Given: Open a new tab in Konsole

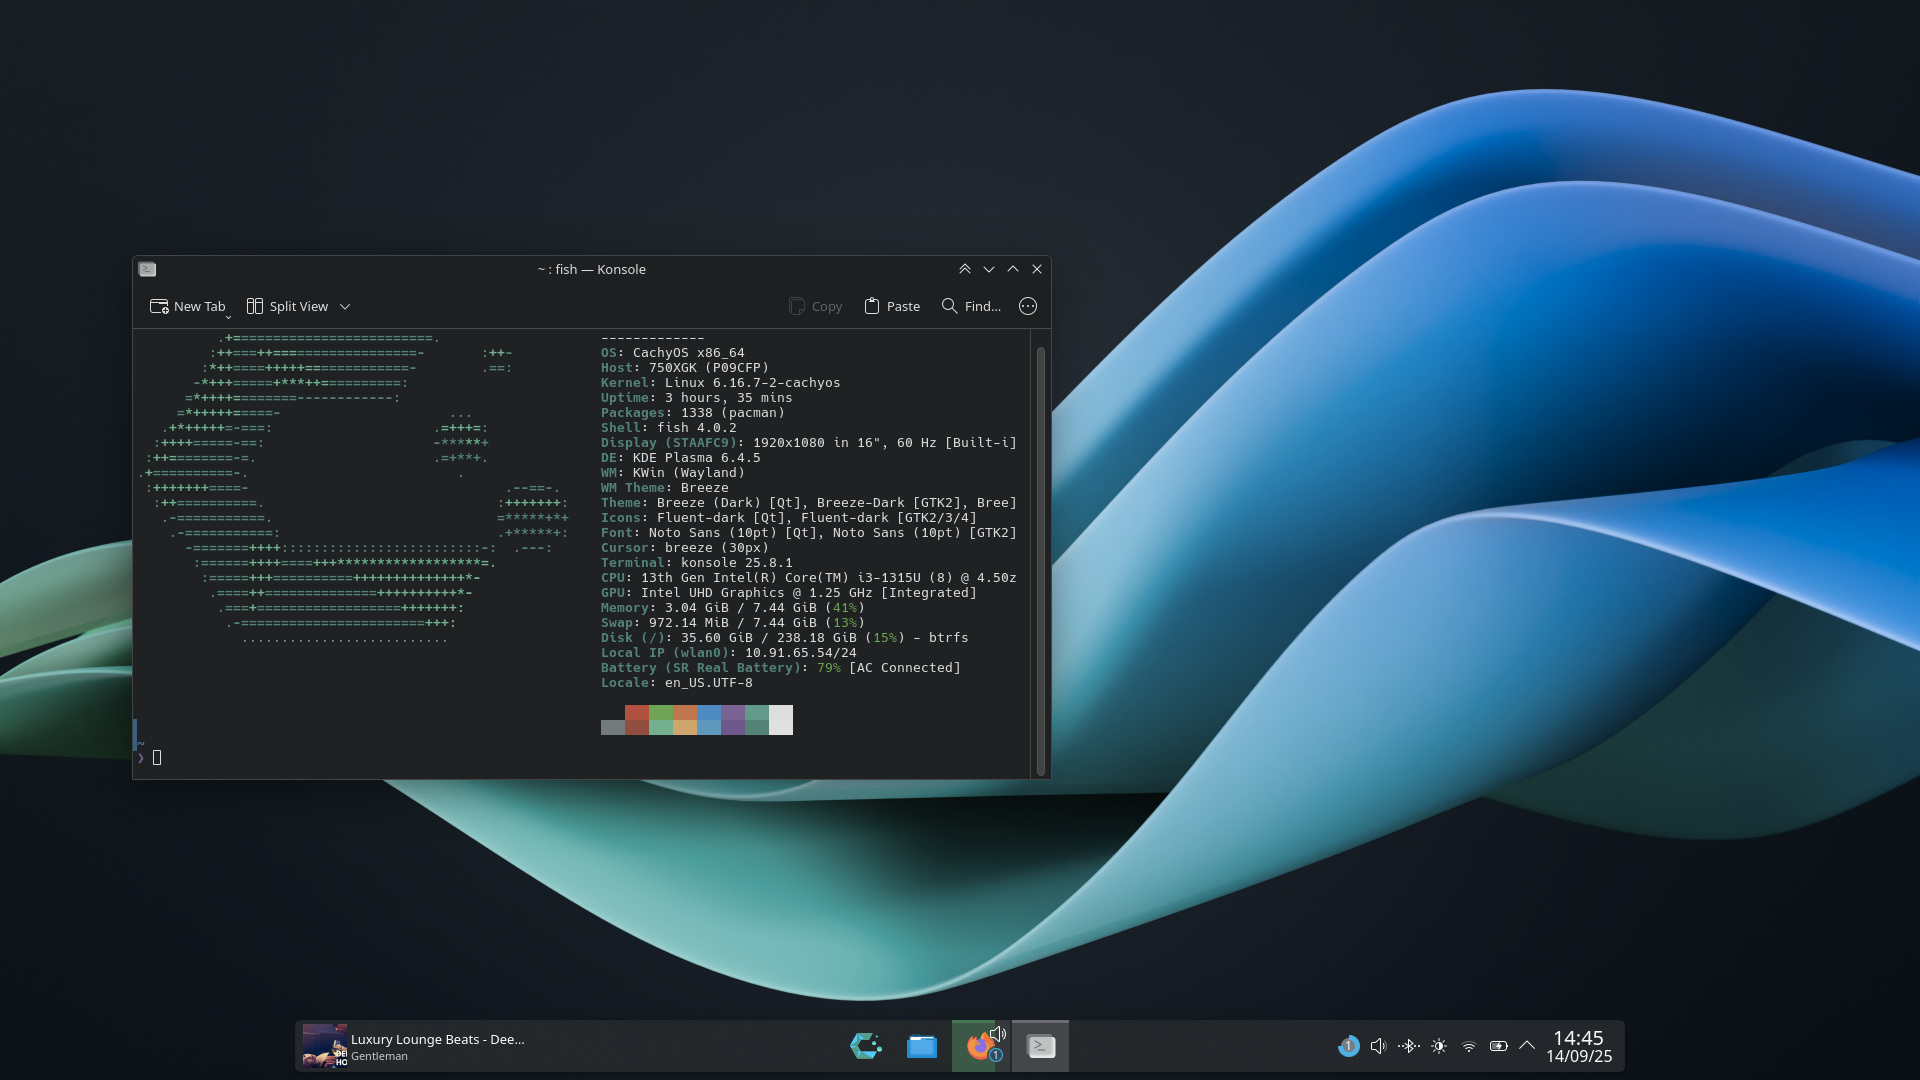Looking at the screenshot, I should pos(187,306).
